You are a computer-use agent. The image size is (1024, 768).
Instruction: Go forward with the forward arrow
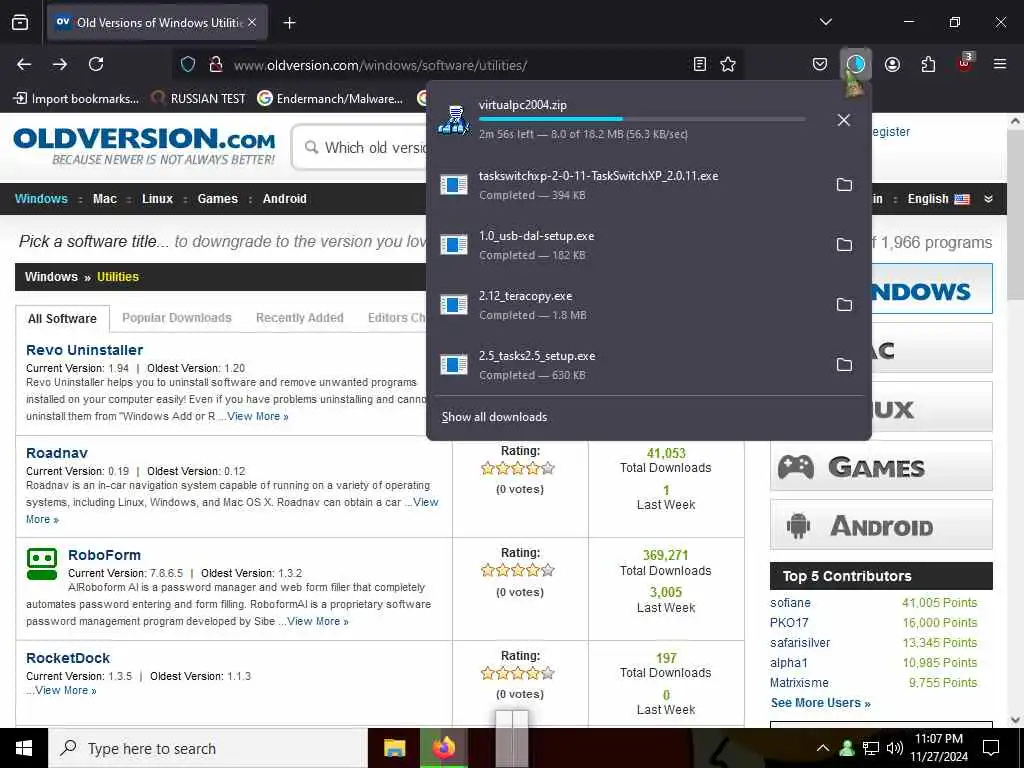60,64
